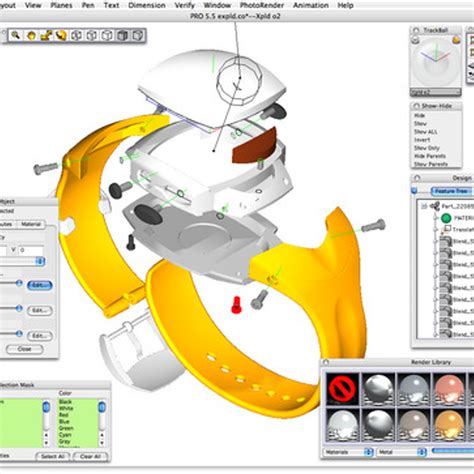
Task: Select Gray in the Color list
Action: coord(64,441)
